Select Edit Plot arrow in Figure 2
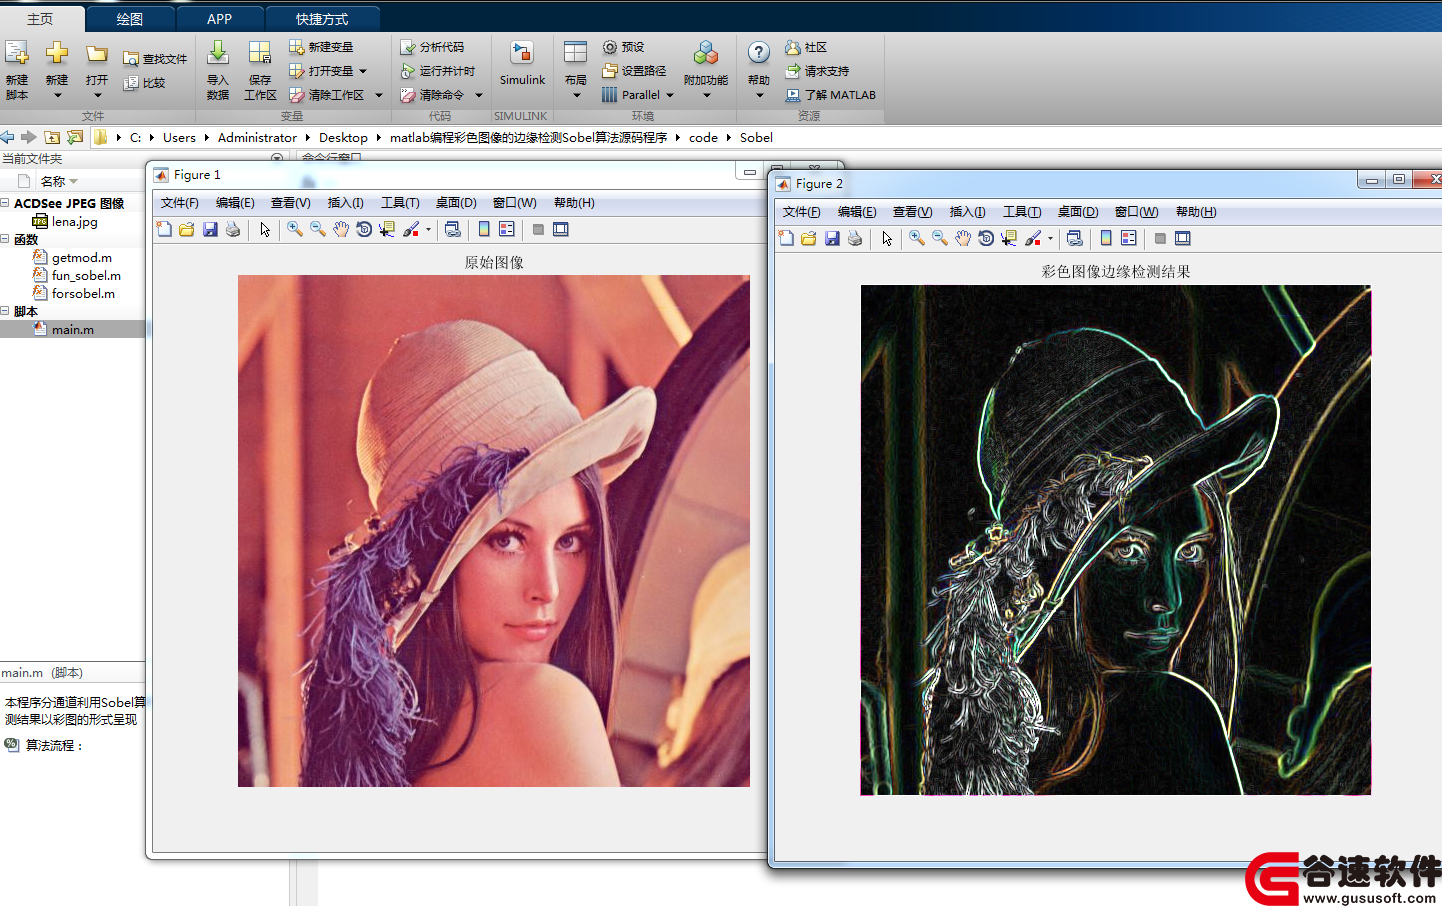 click(886, 238)
